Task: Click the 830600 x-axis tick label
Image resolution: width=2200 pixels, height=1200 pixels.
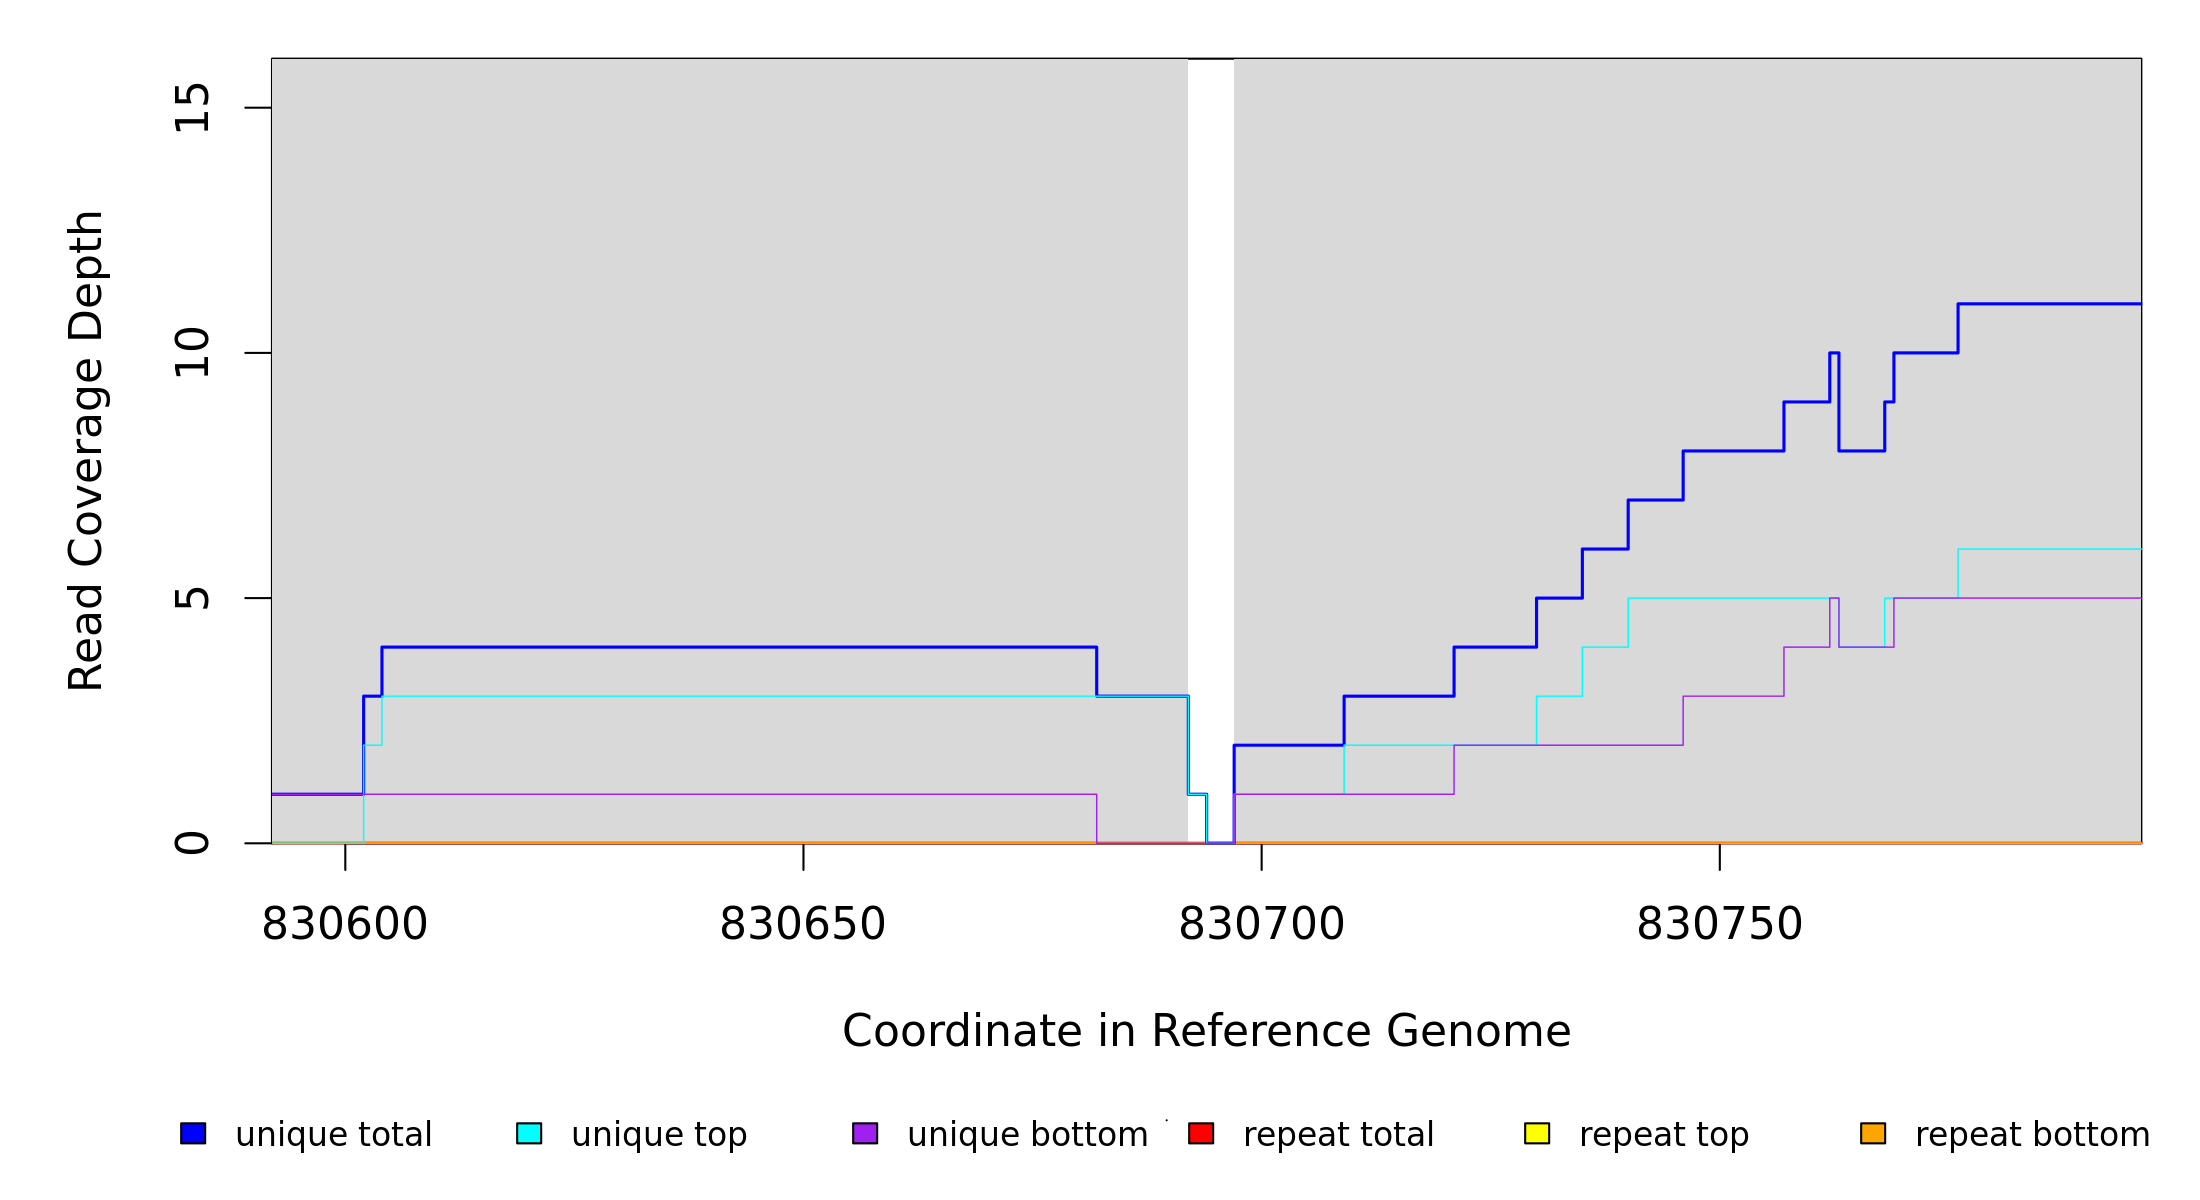Action: click(345, 925)
